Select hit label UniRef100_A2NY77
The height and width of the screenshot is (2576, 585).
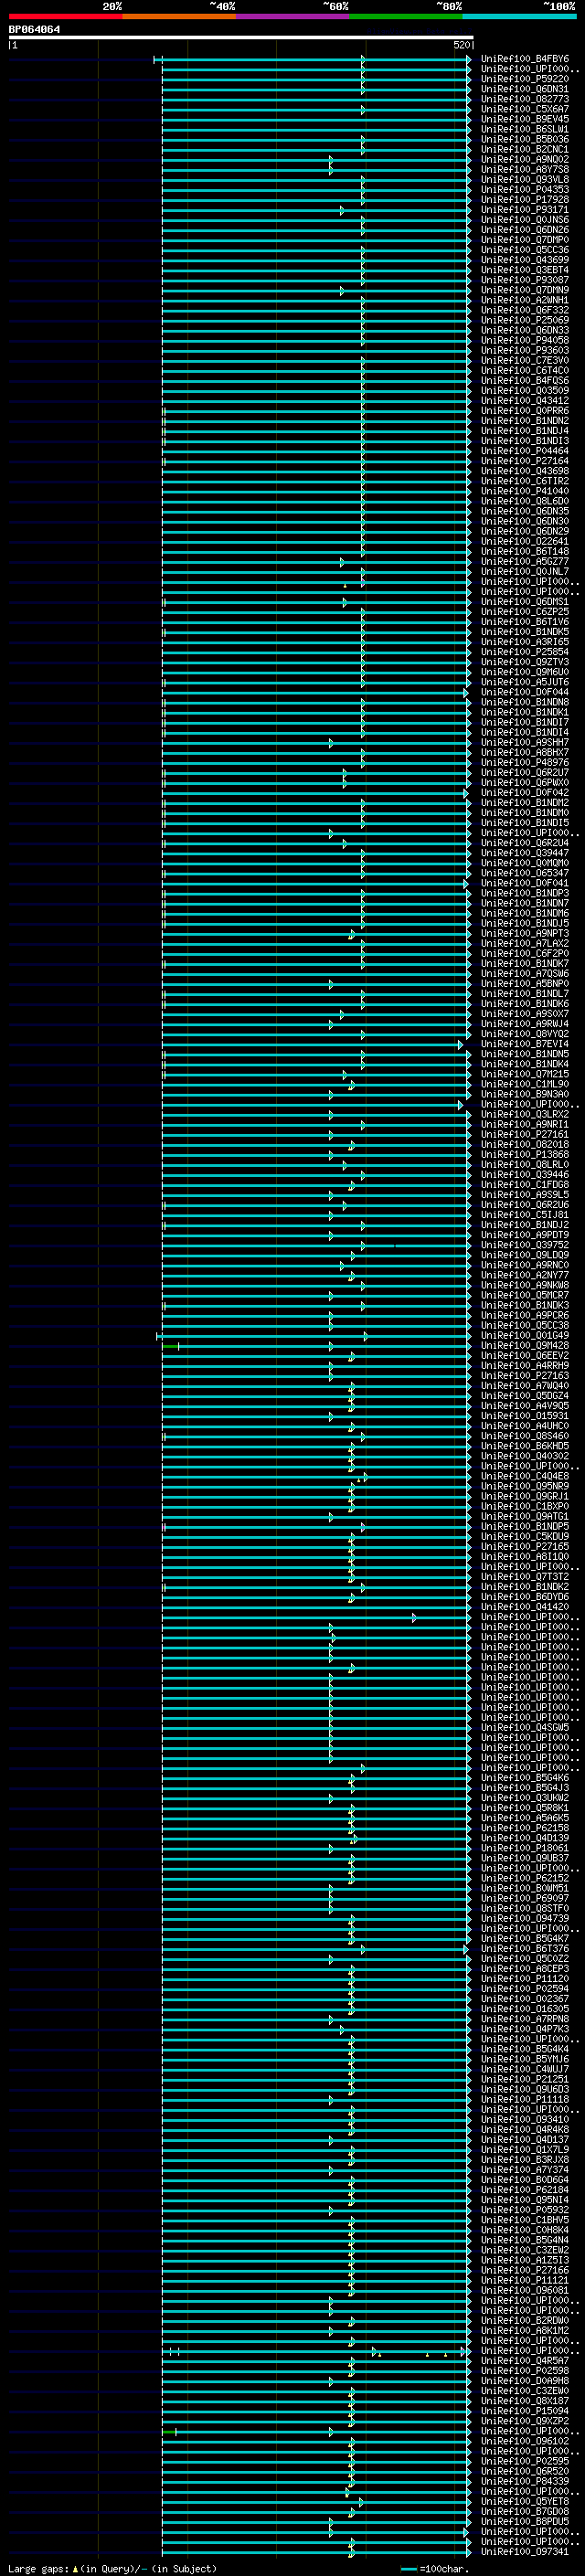point(525,1275)
